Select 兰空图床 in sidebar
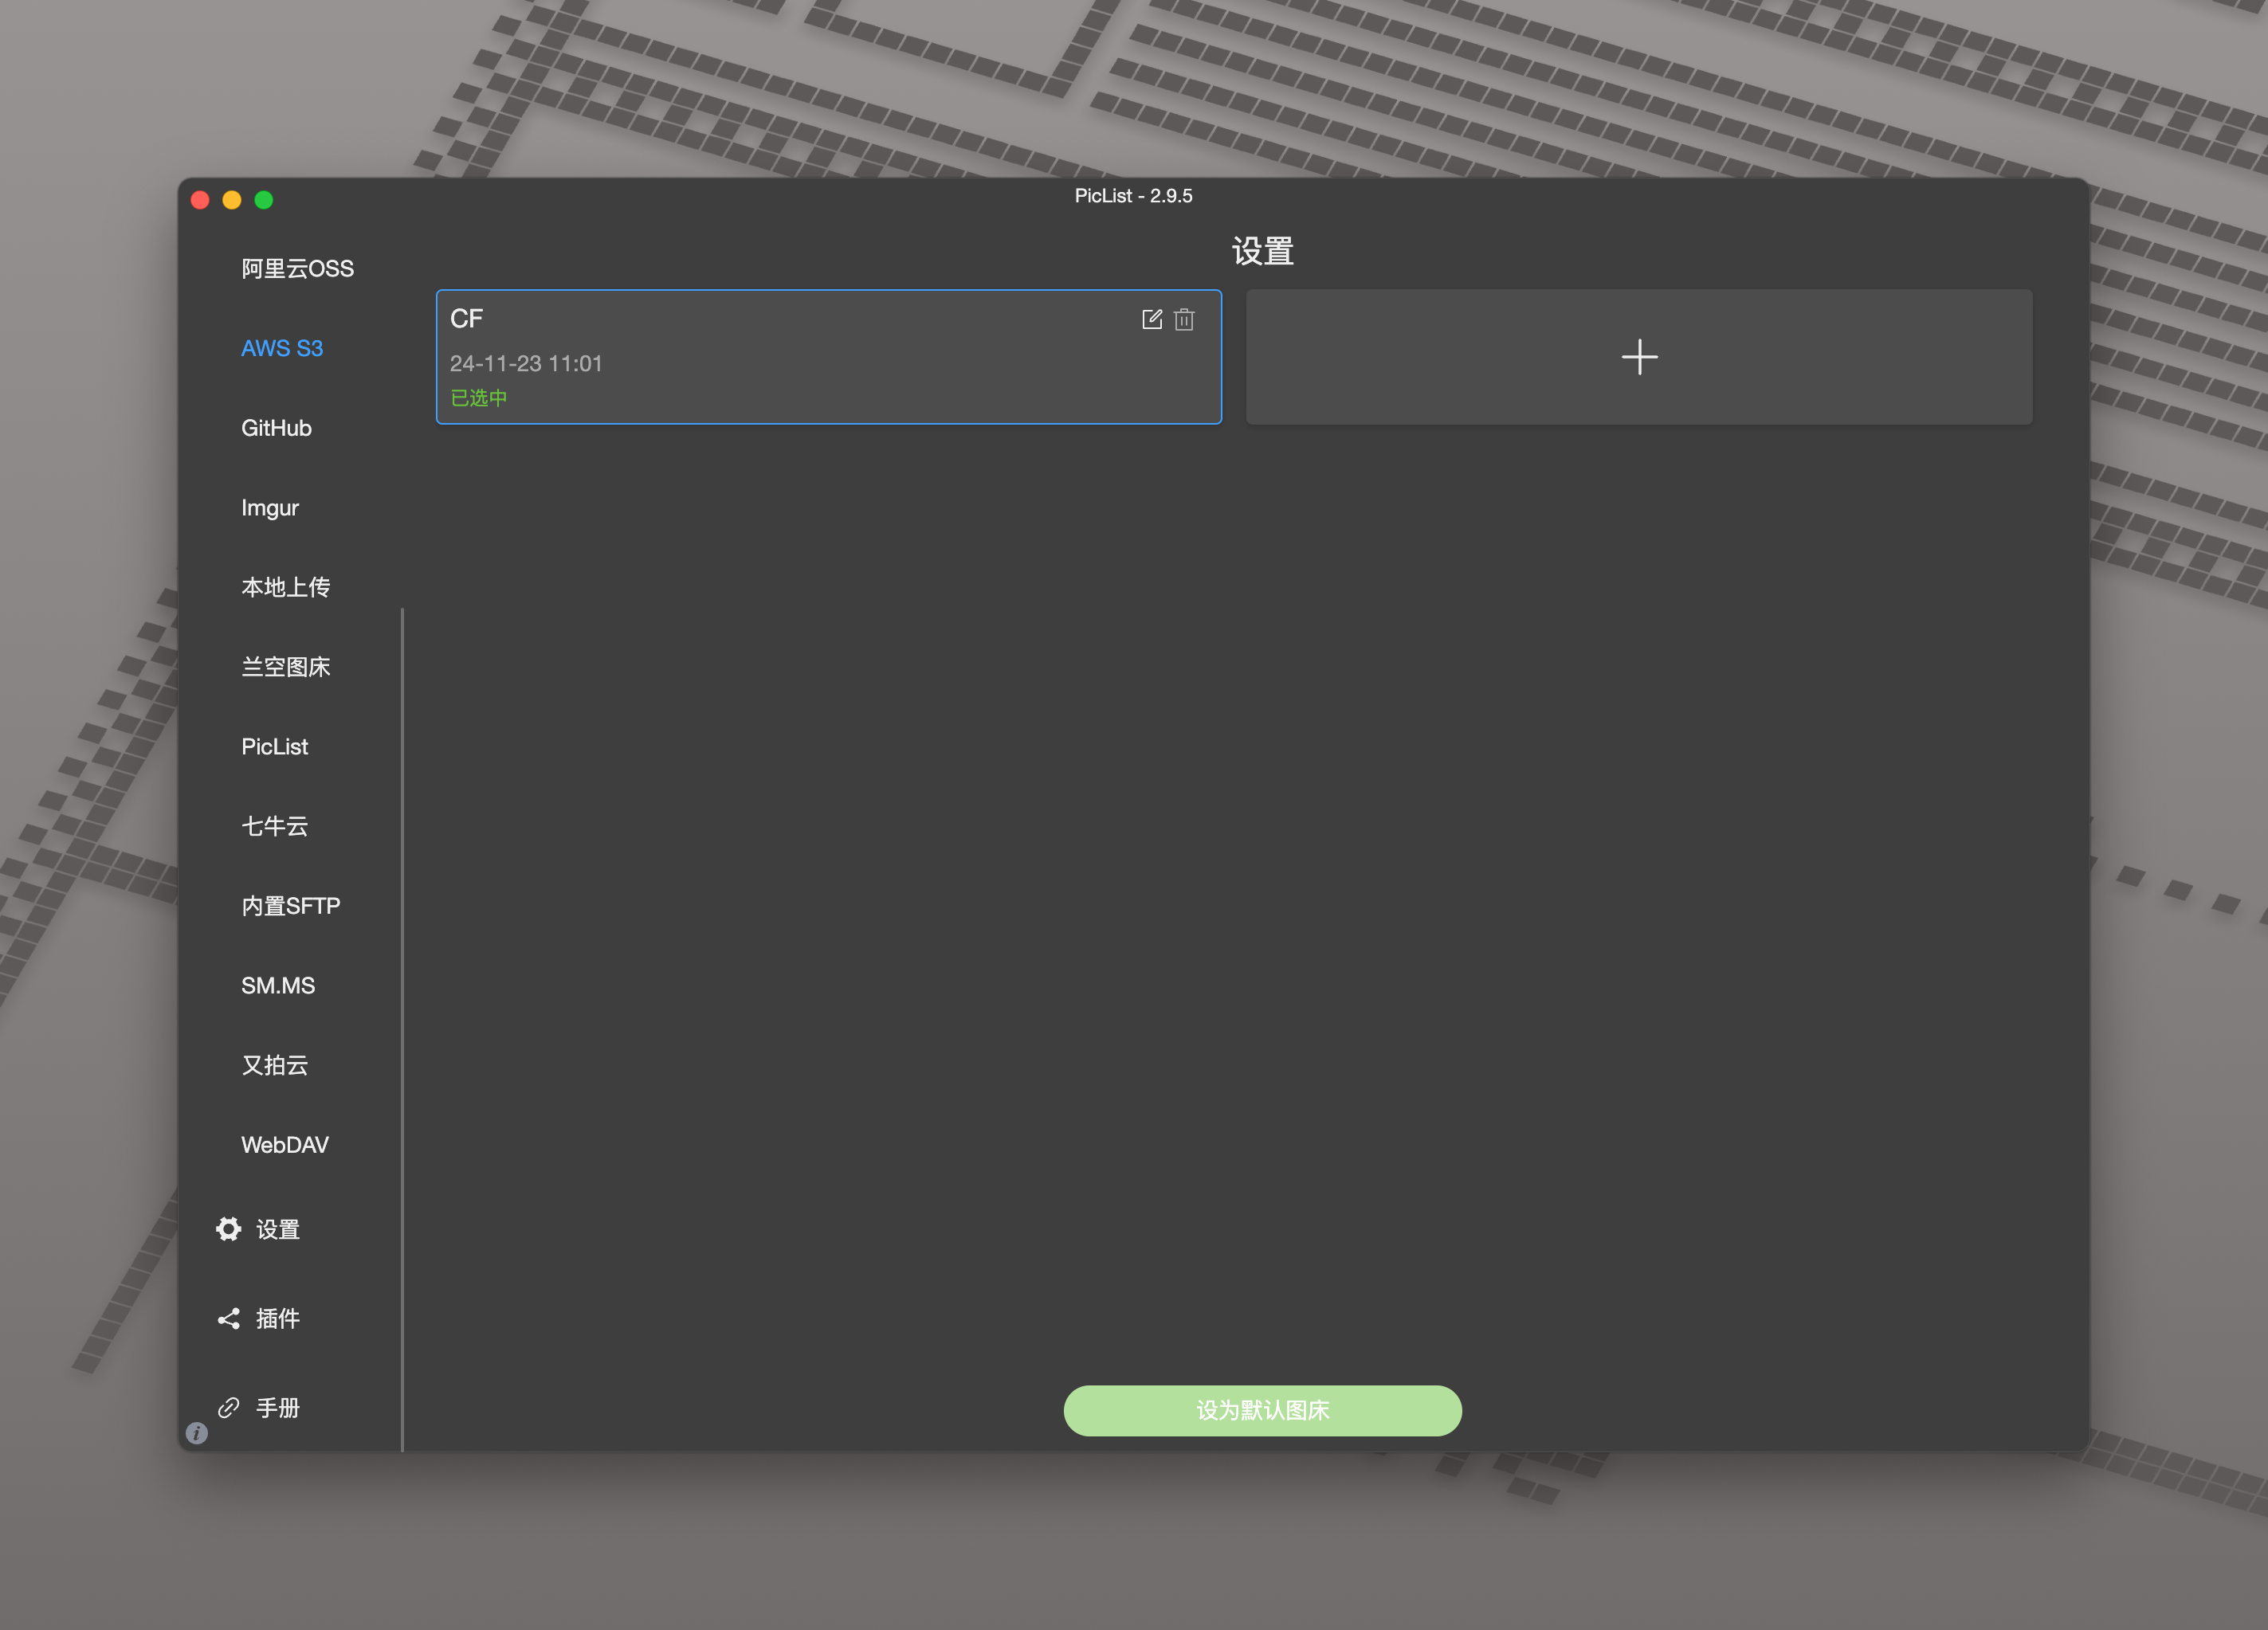 coord(286,667)
